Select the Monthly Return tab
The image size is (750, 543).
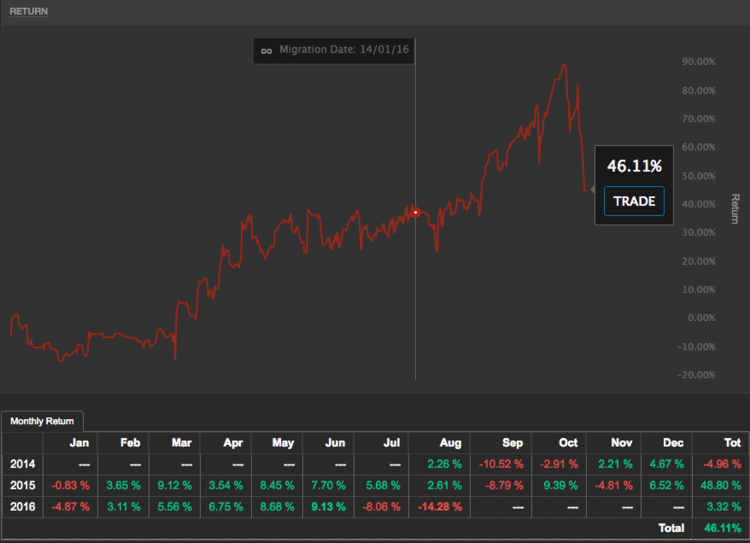coord(44,422)
